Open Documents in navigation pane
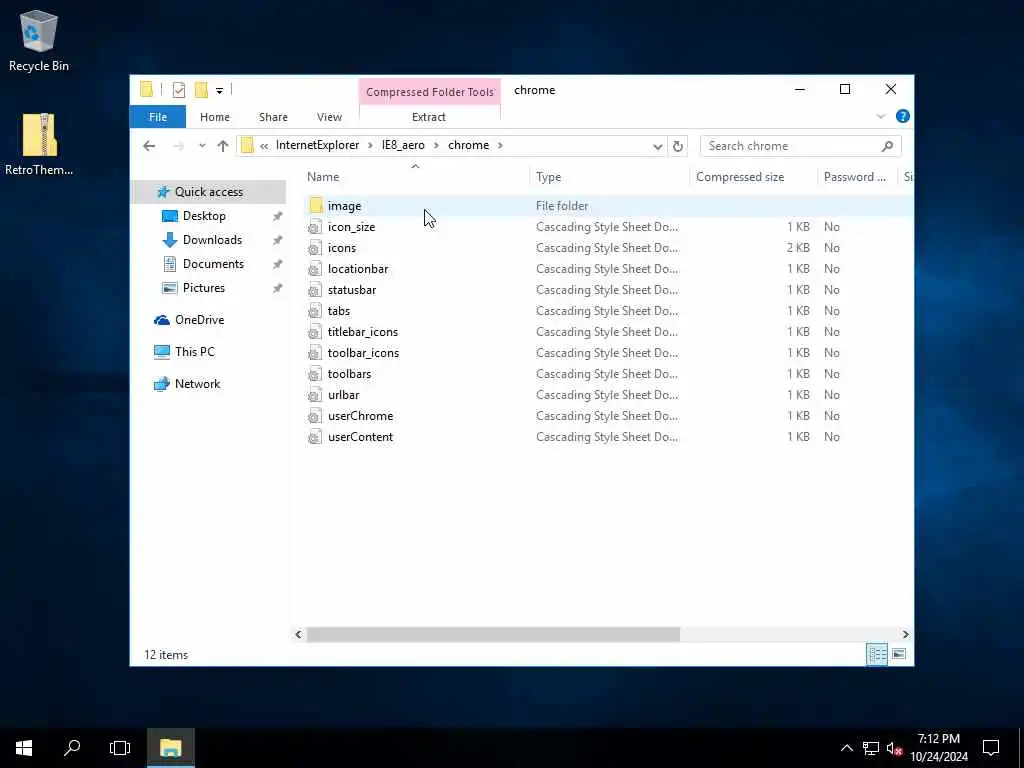Screen dimensions: 1024x768 [213, 264]
